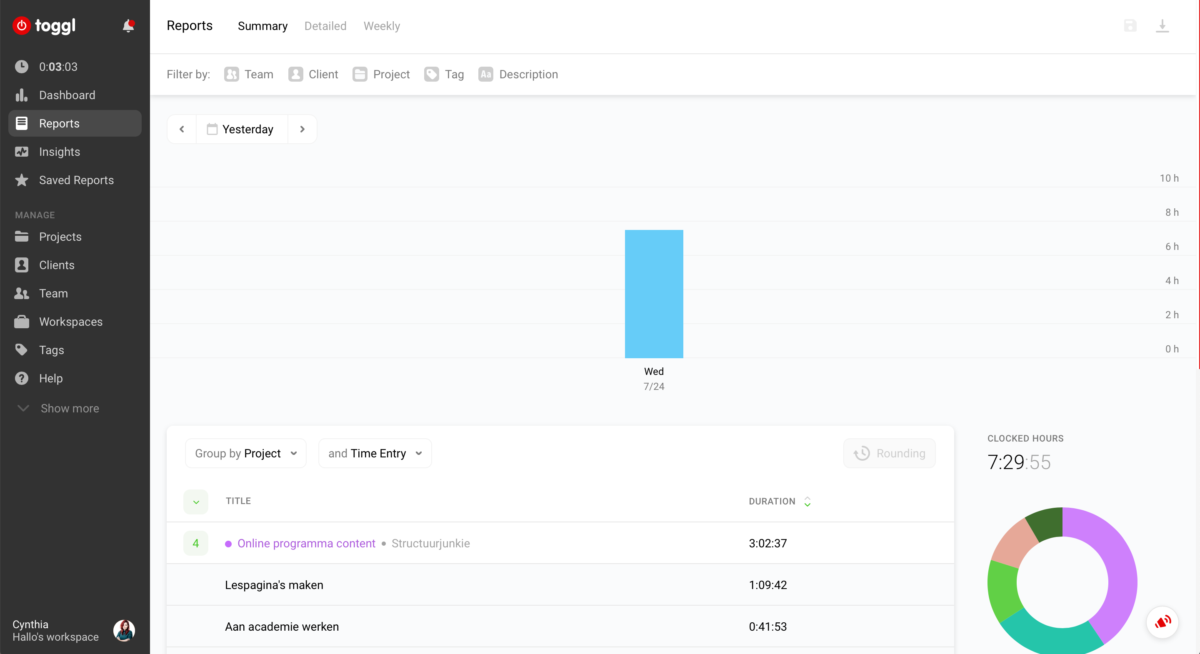1200x654 pixels.
Task: Toggle the Rounding option
Action: click(889, 453)
